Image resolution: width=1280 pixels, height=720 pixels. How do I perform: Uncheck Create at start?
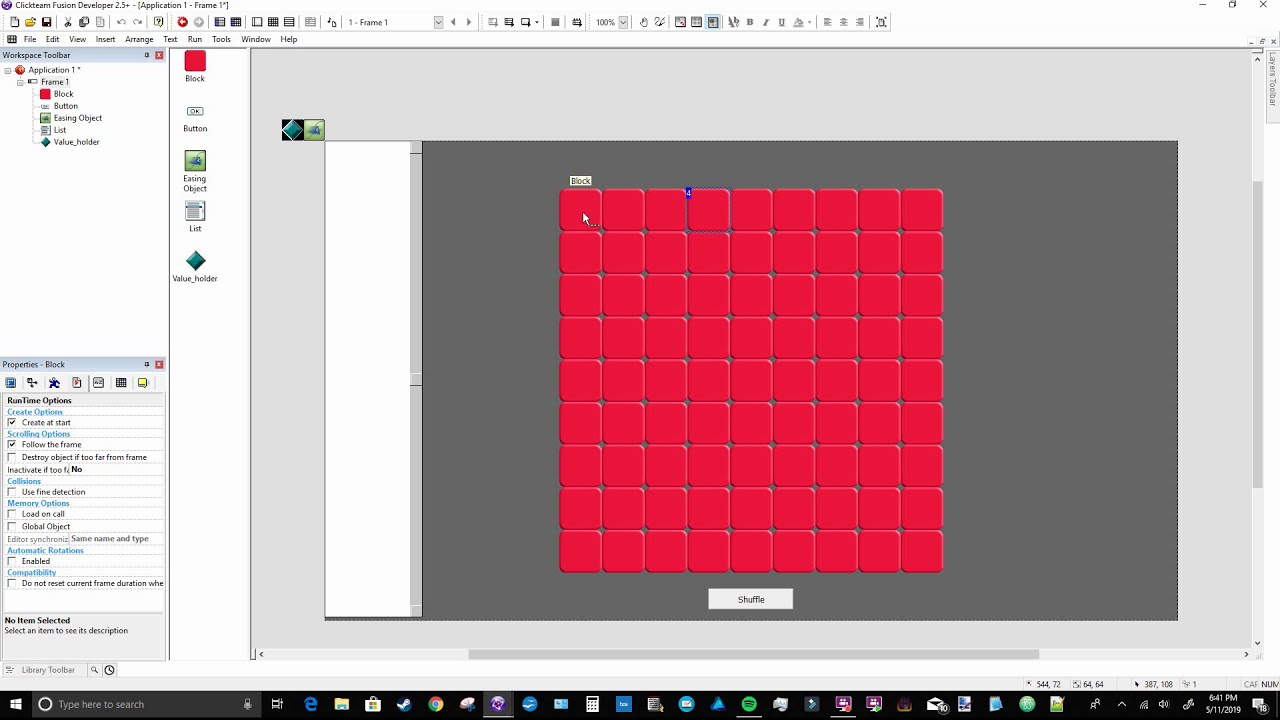[12, 423]
